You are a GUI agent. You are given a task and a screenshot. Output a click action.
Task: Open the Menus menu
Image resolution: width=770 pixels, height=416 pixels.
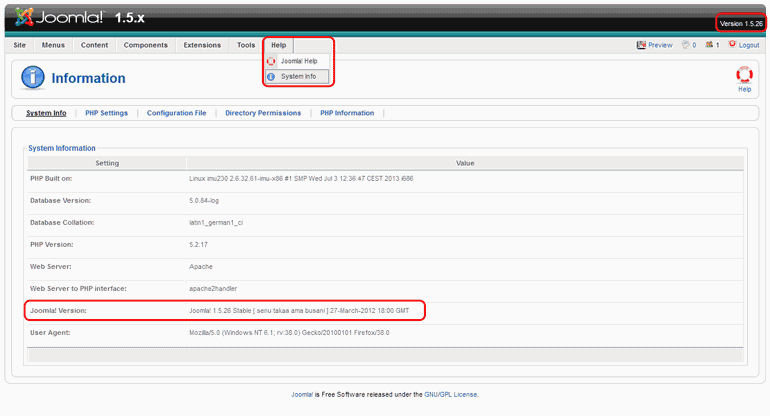click(x=53, y=45)
